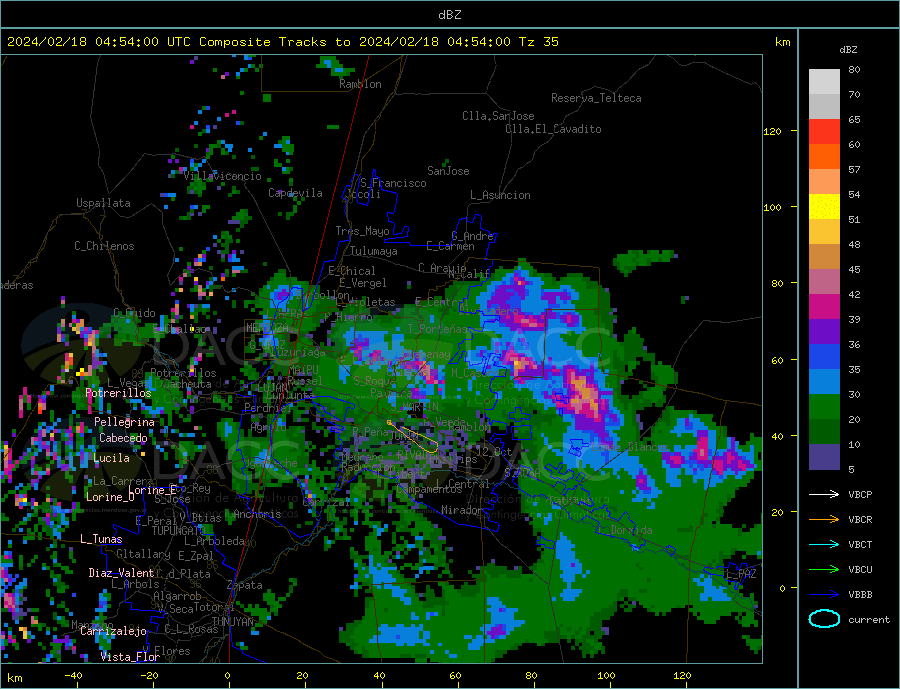Click the 'Clla.El_Cavadito' map label
This screenshot has width=900, height=689.
click(553, 129)
